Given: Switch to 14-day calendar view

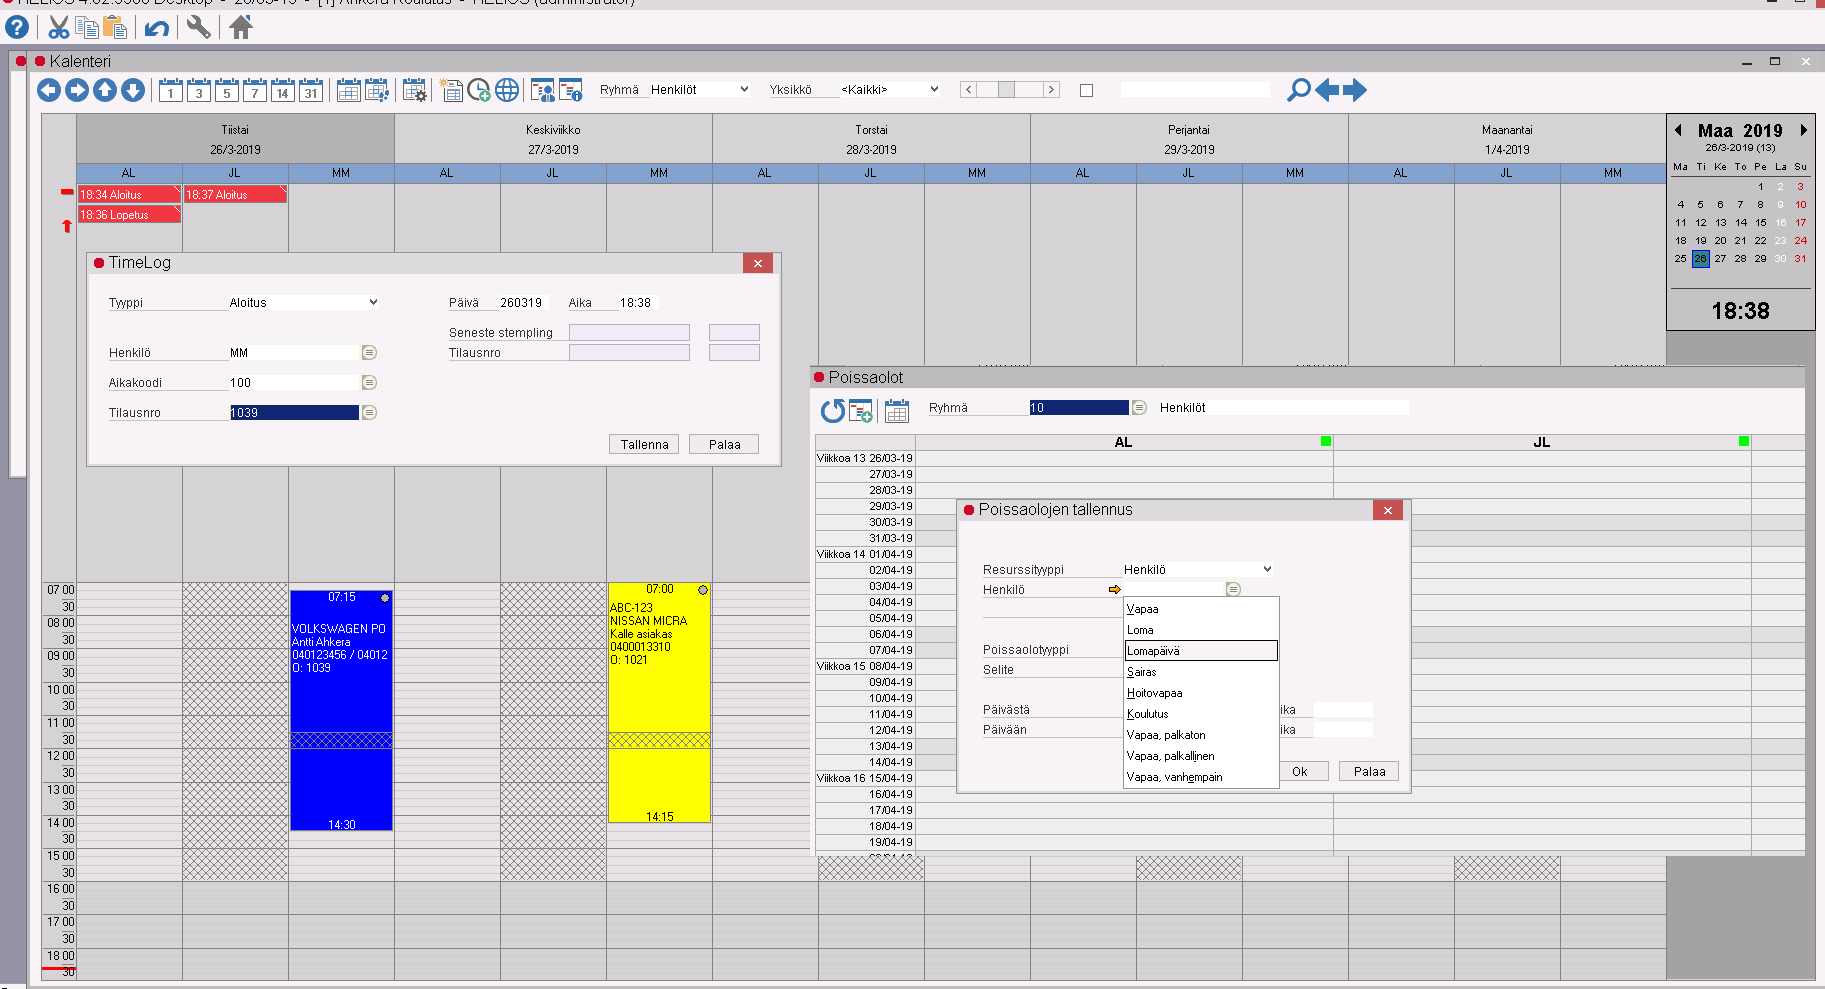Looking at the screenshot, I should [283, 90].
